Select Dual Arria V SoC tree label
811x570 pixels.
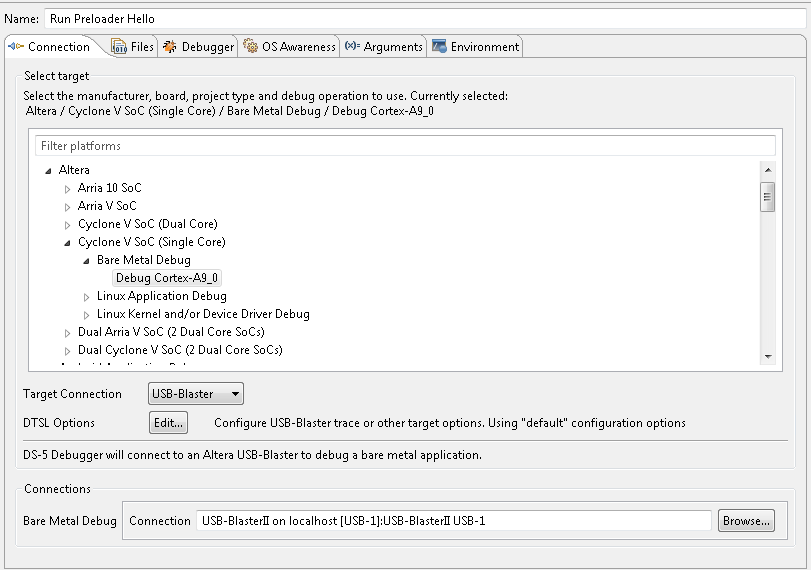[x=171, y=332]
